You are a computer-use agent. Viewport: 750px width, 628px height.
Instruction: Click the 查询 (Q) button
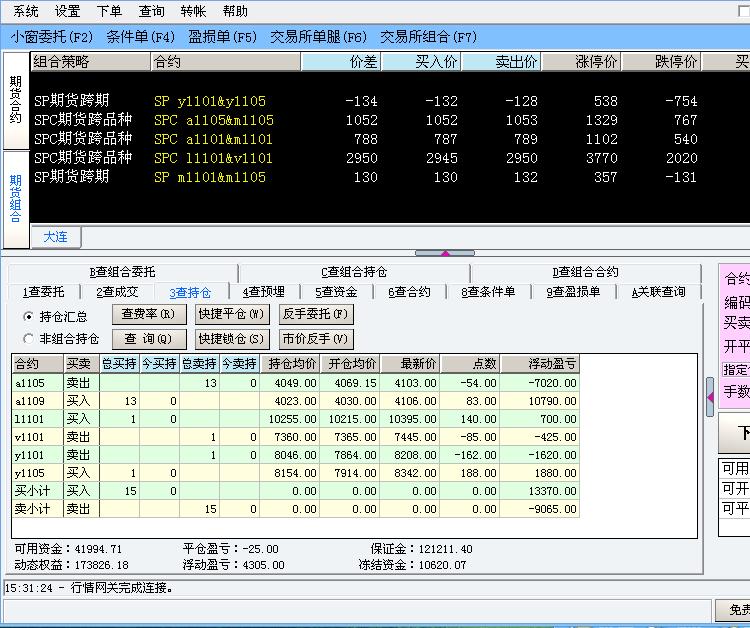(x=148, y=339)
